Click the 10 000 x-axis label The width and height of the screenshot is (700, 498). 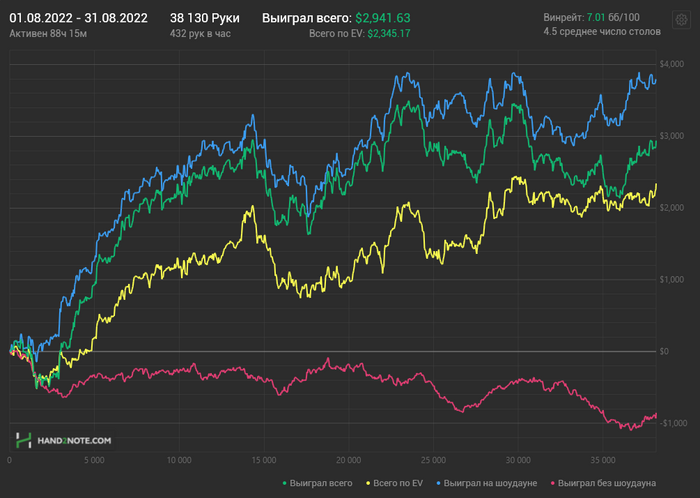[179, 460]
